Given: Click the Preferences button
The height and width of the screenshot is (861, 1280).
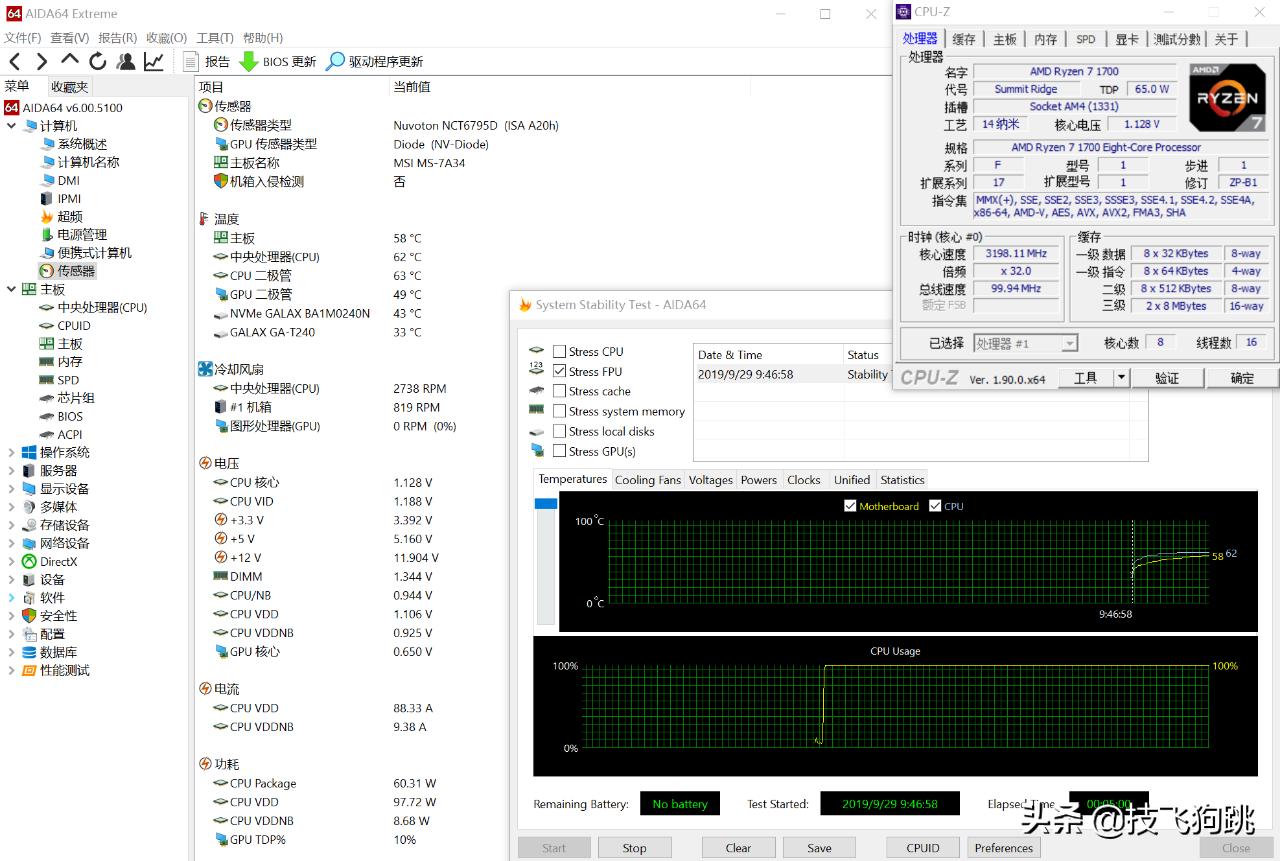Looking at the screenshot, I should tap(1003, 848).
